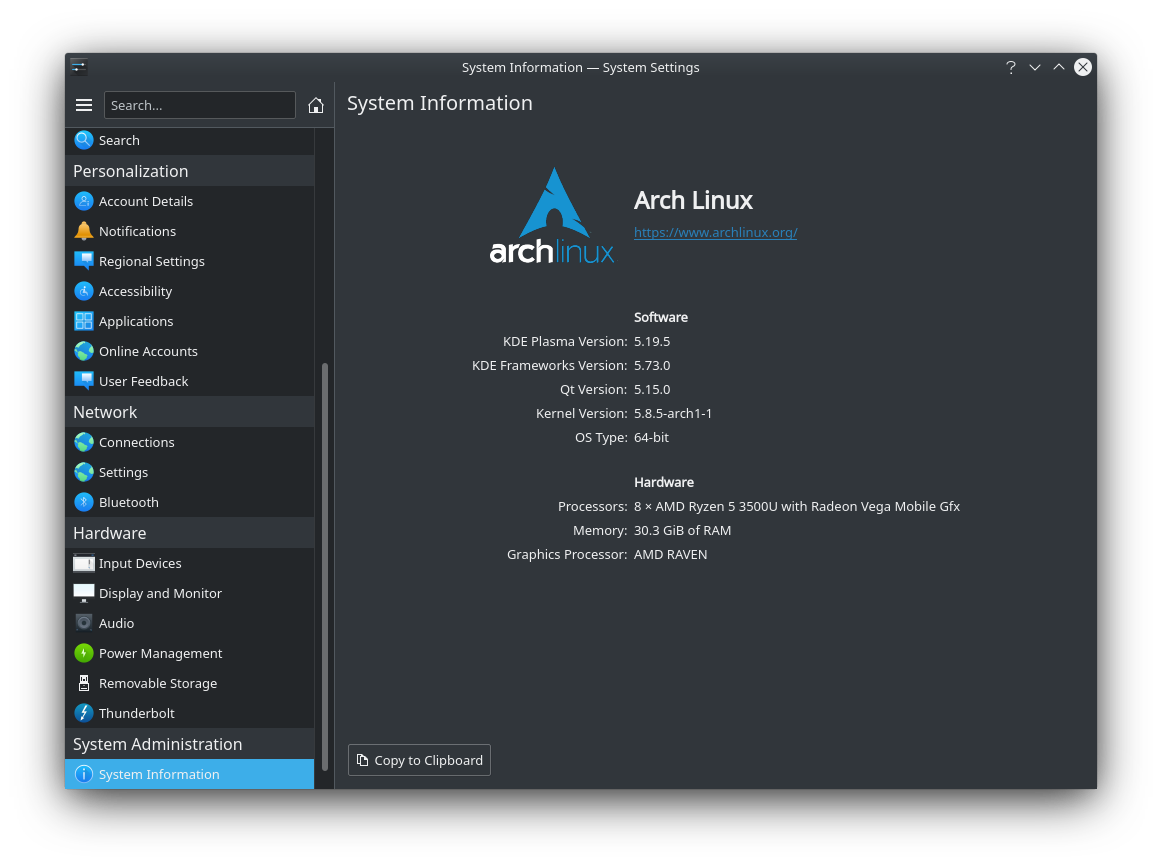The width and height of the screenshot is (1162, 866).
Task: Click the Copy to Clipboard button
Action: (x=419, y=759)
